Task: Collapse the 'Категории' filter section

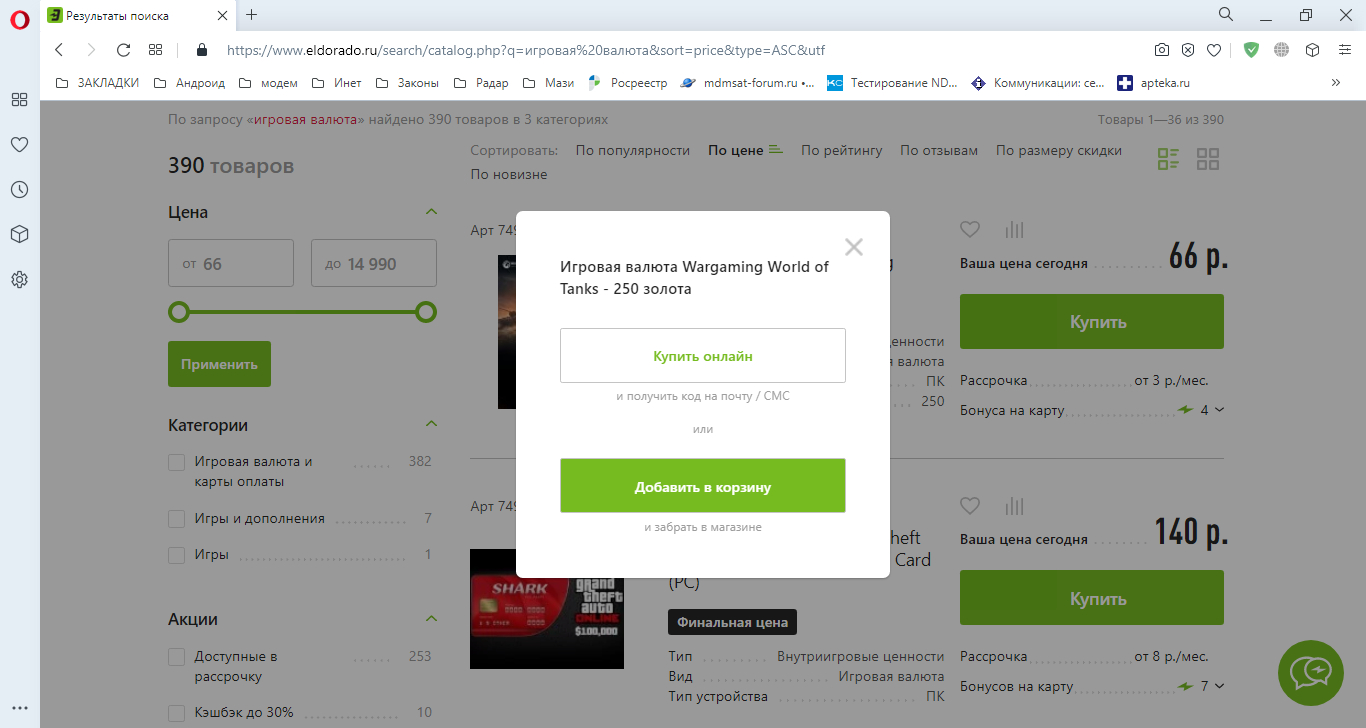Action: pyautogui.click(x=431, y=424)
